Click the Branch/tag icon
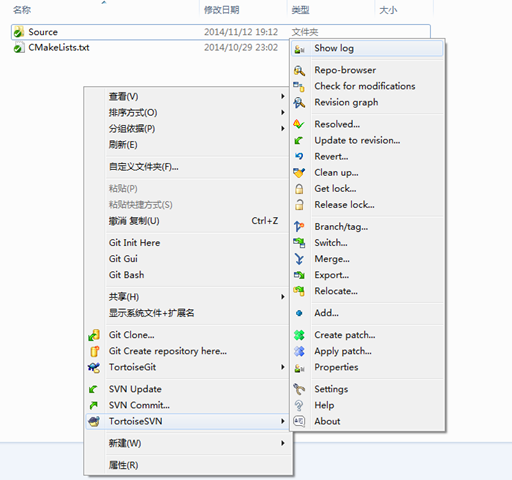 click(299, 227)
